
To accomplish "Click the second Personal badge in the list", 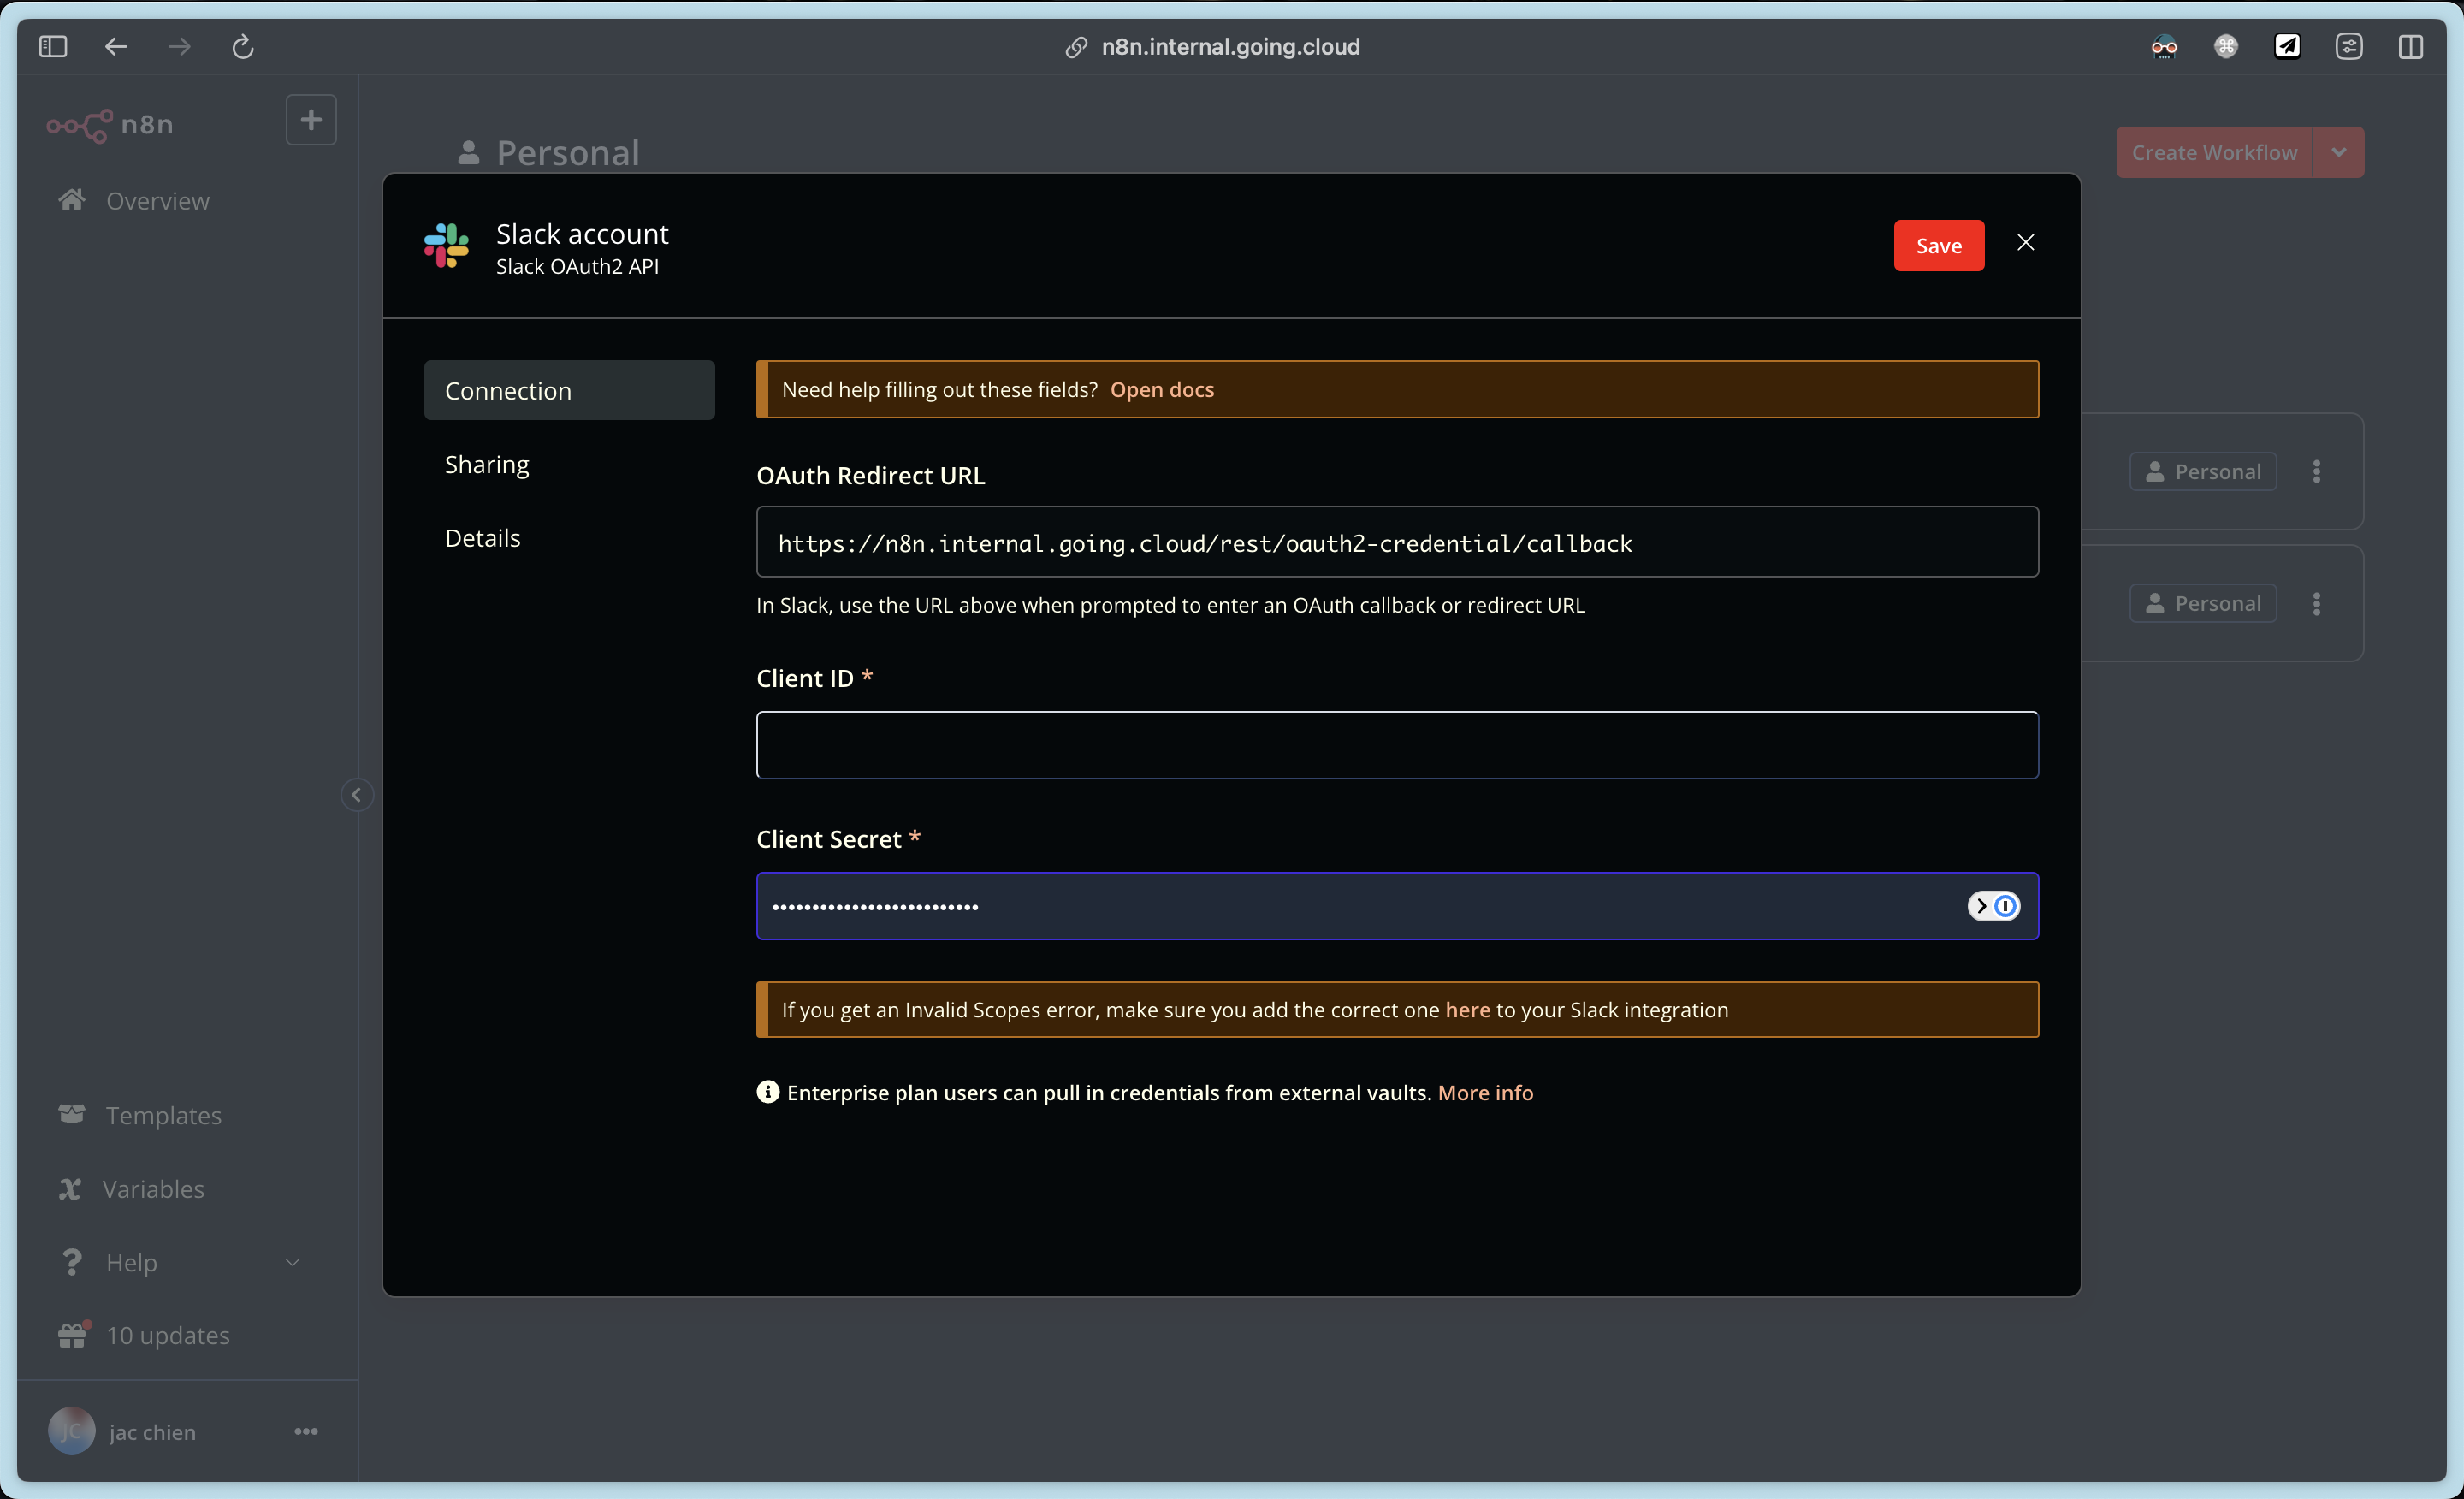I will [x=2203, y=604].
